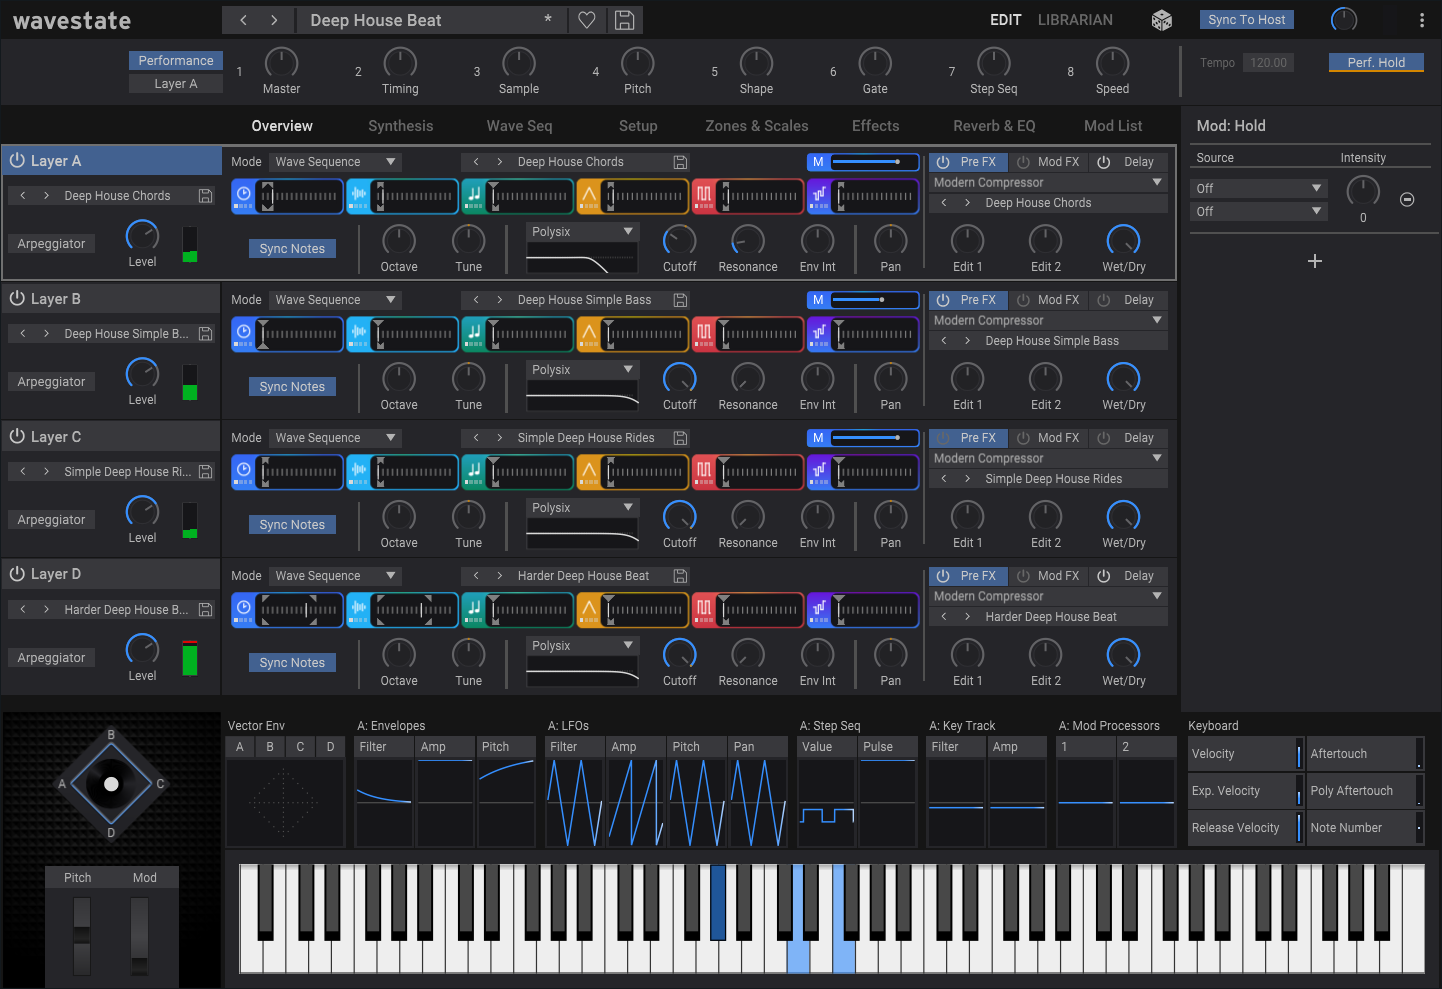Click the Tempo 120.00 field
The width and height of the screenshot is (1442, 989).
[1268, 62]
